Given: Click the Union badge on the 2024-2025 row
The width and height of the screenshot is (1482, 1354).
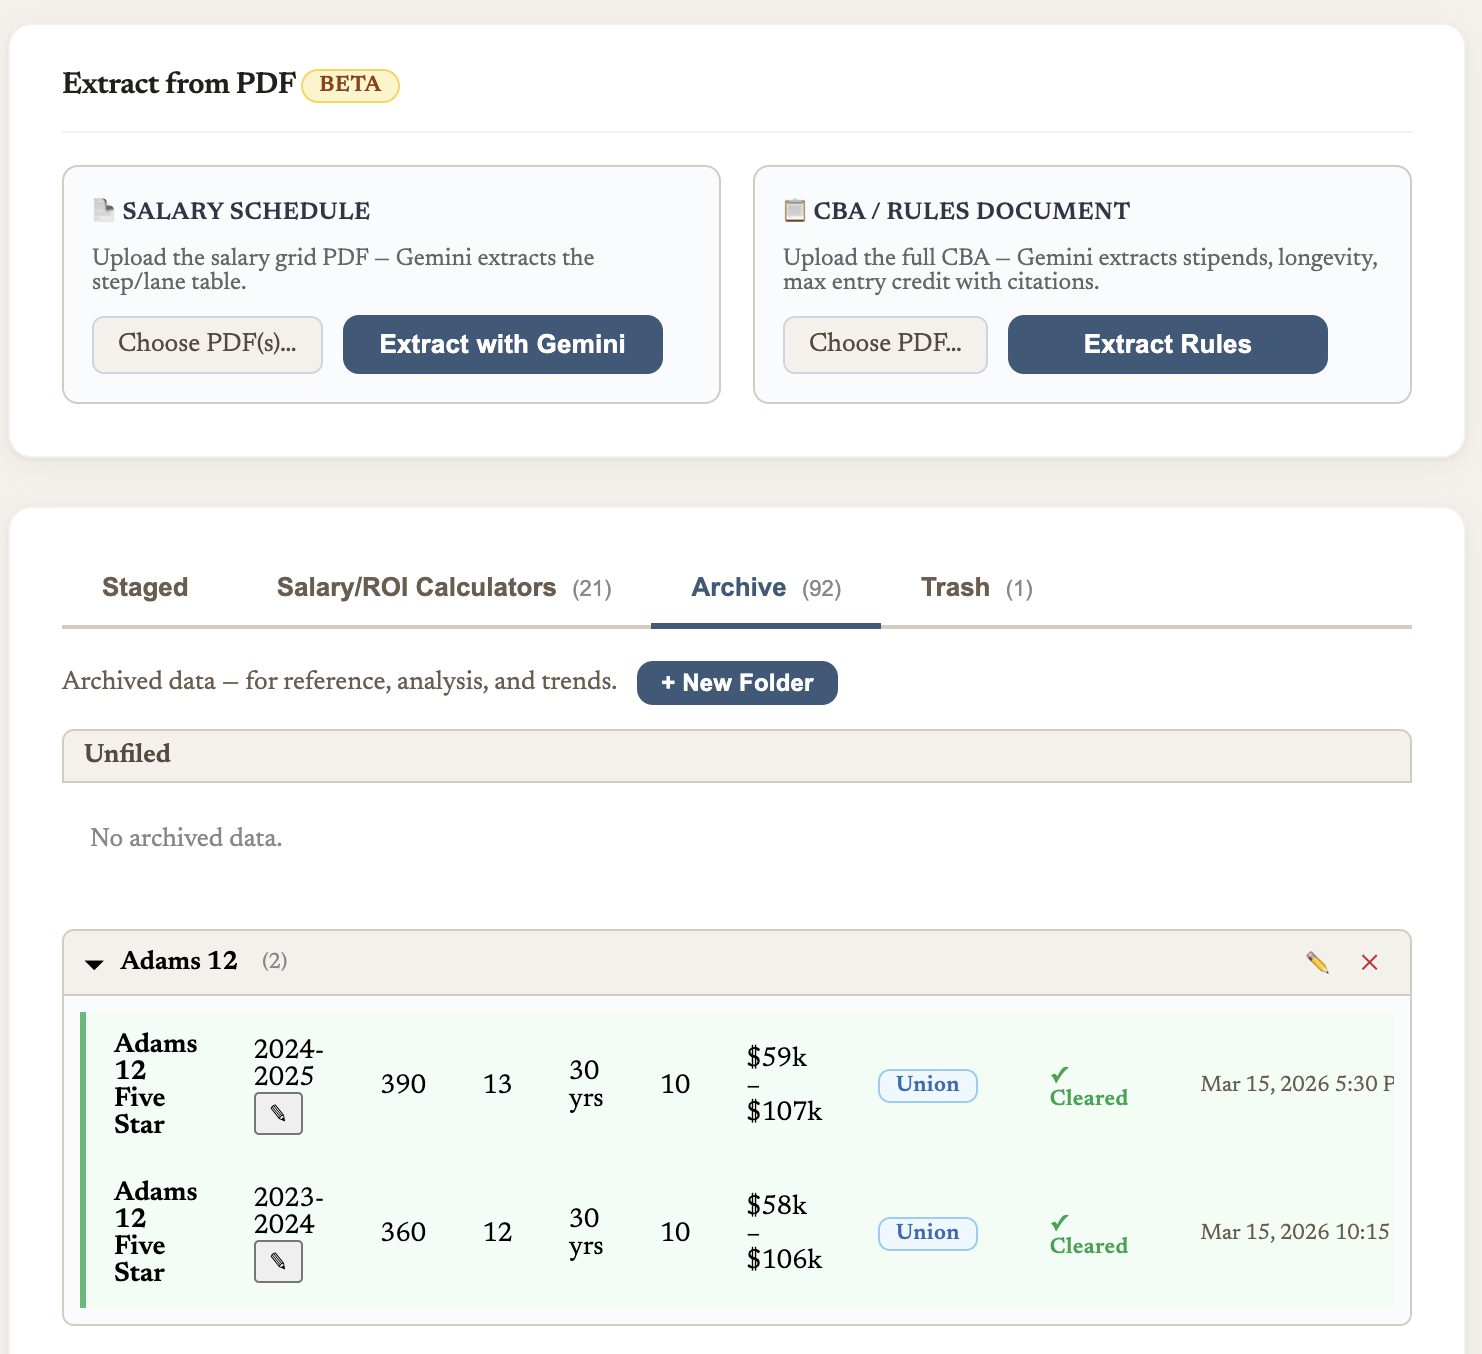Looking at the screenshot, I should point(927,1085).
